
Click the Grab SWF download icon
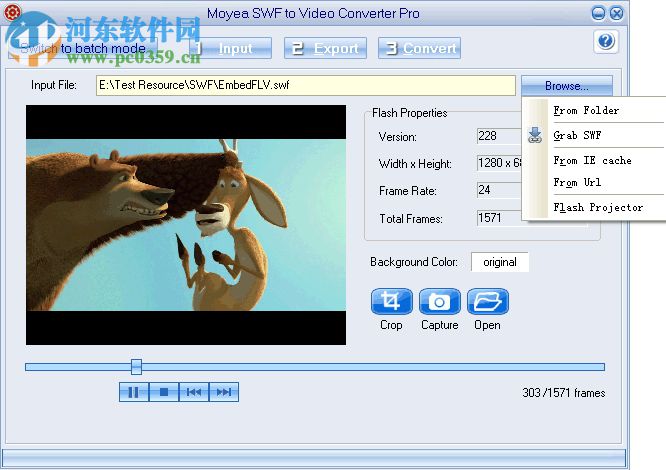coord(535,135)
